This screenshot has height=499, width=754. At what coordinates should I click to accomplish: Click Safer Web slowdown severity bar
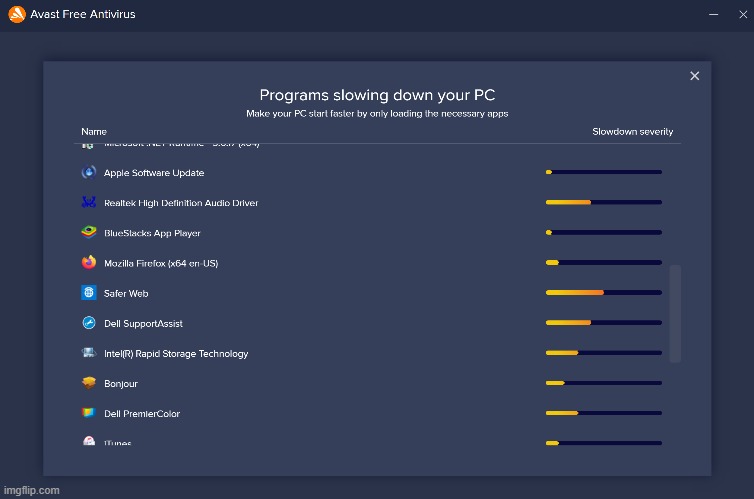click(x=603, y=293)
